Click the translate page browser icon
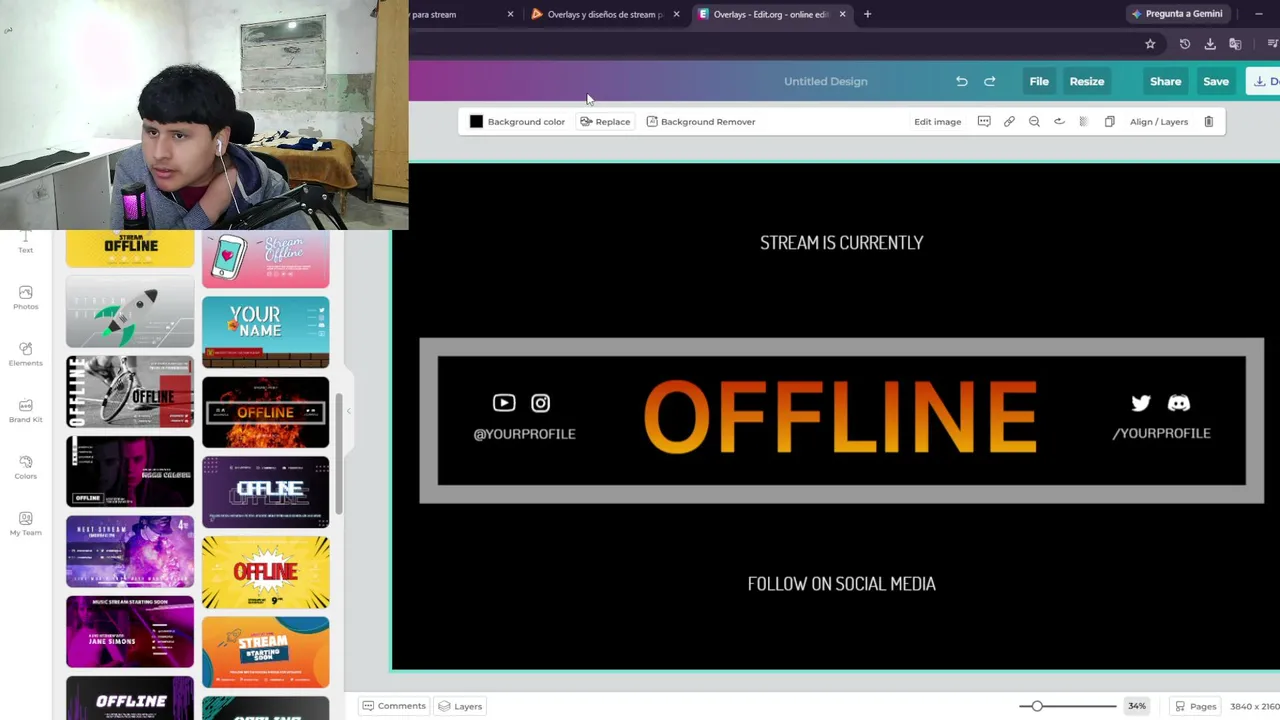Viewport: 1280px width, 720px height. pyautogui.click(x=1235, y=44)
